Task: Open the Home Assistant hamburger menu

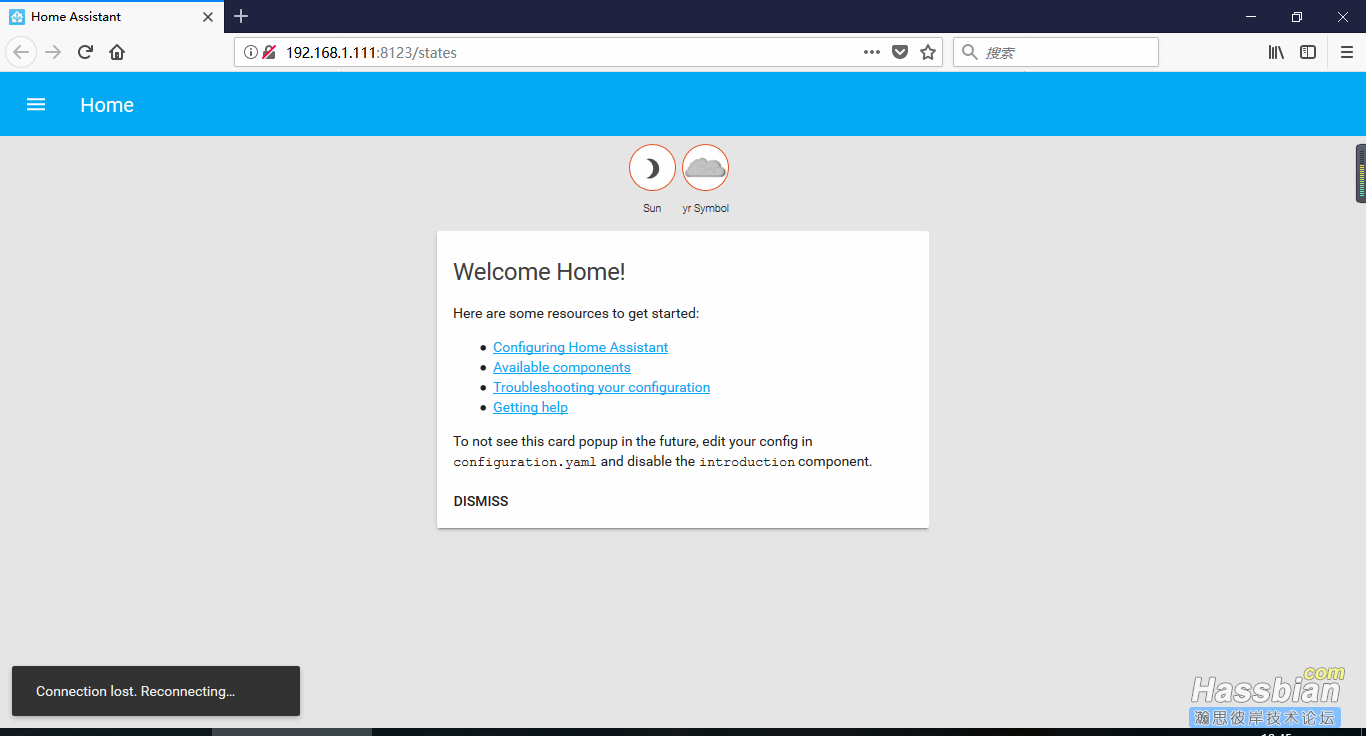Action: (36, 105)
